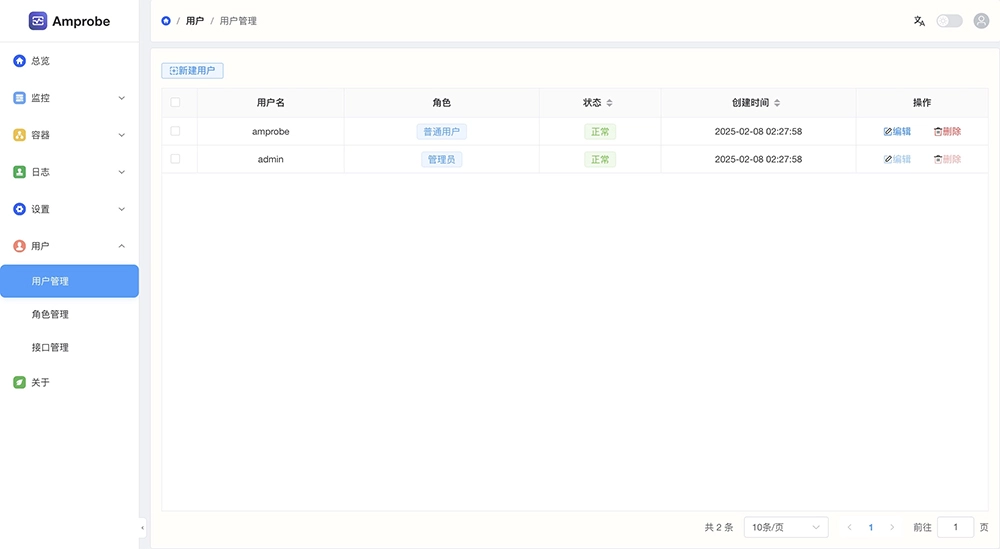1000x549 pixels.
Task: Toggle the dark mode switch
Action: 949,21
